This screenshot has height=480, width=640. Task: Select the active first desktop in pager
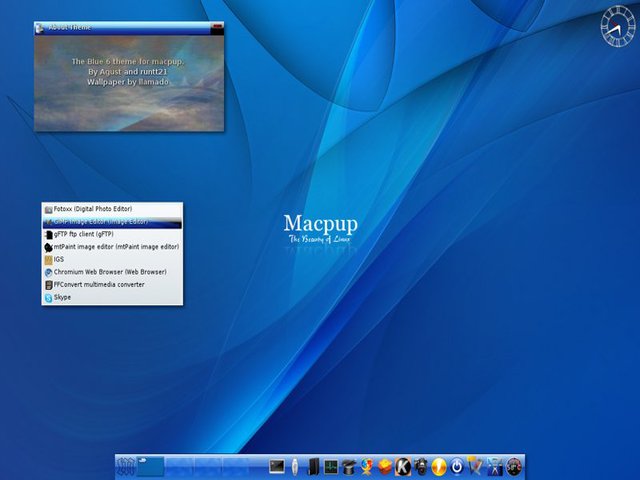[x=150, y=466]
